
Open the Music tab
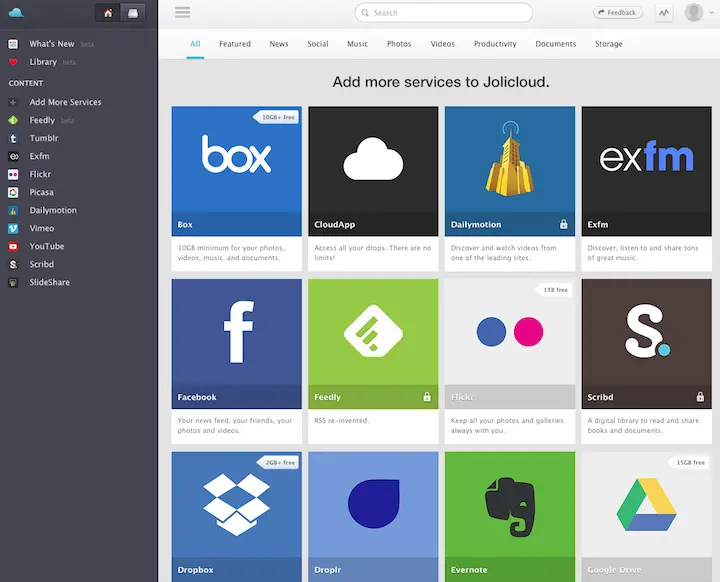pos(357,44)
